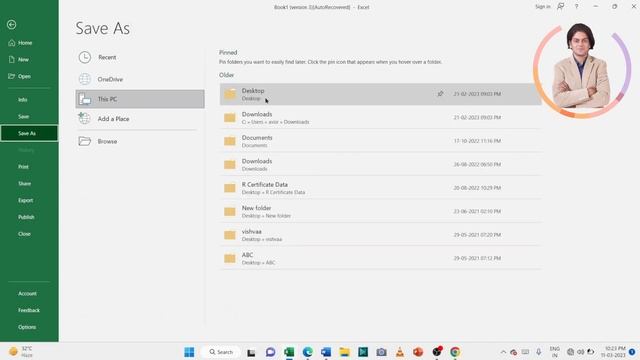The image size is (640, 360).
Task: Open Task View on the taskbar
Action: coord(251,352)
